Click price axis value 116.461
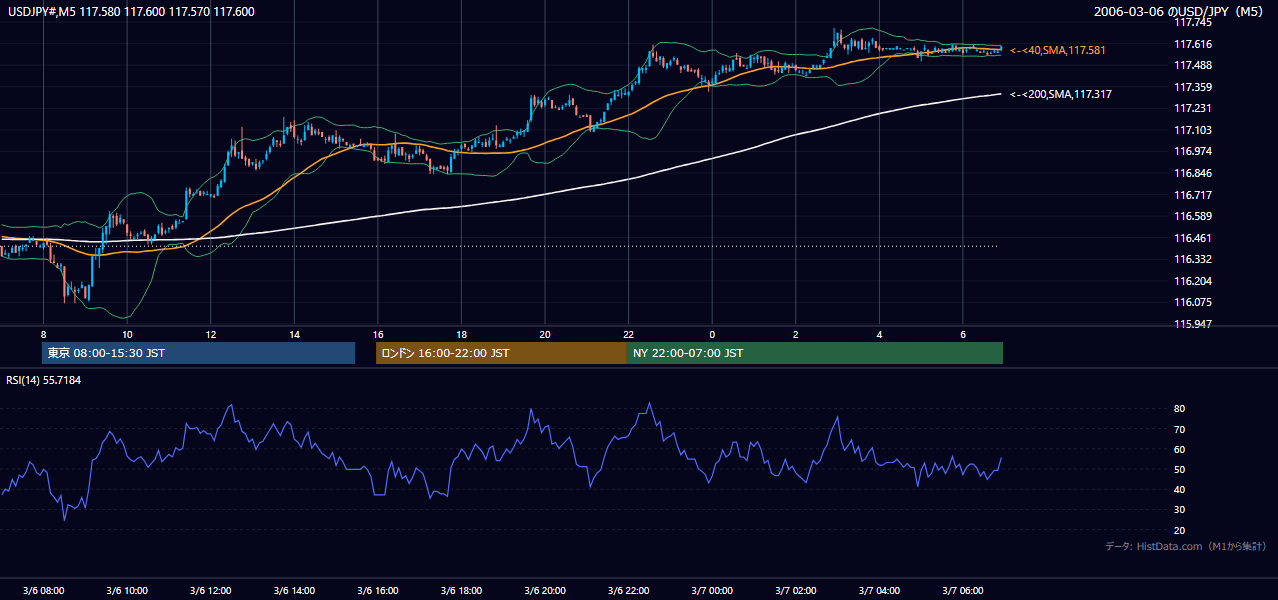This screenshot has width=1278, height=600. pyautogui.click(x=1194, y=238)
